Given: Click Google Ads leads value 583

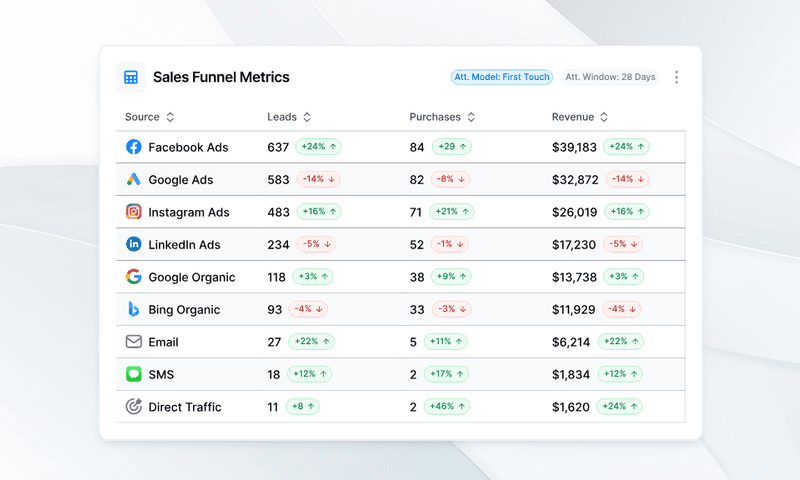Looking at the screenshot, I should [x=278, y=180].
